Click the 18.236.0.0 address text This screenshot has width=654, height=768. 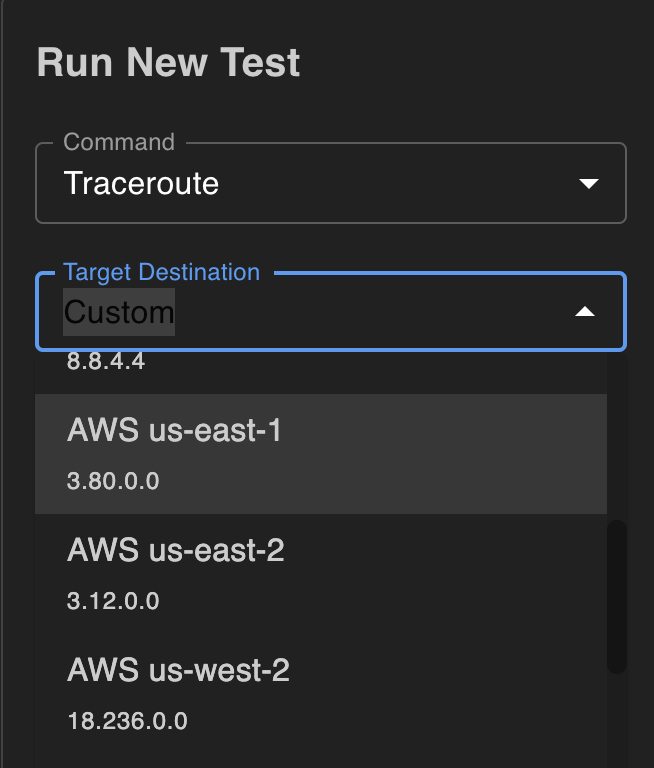click(127, 721)
